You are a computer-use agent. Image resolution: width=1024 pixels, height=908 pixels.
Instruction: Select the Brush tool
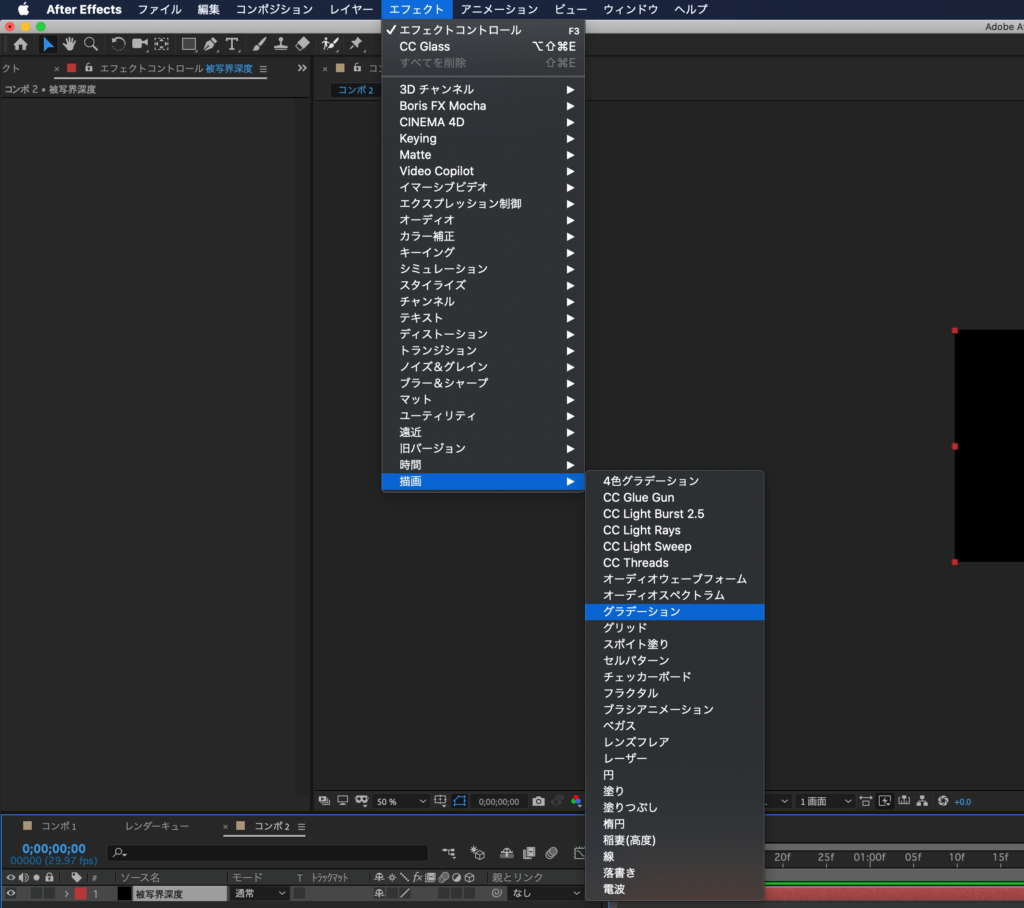coord(259,44)
